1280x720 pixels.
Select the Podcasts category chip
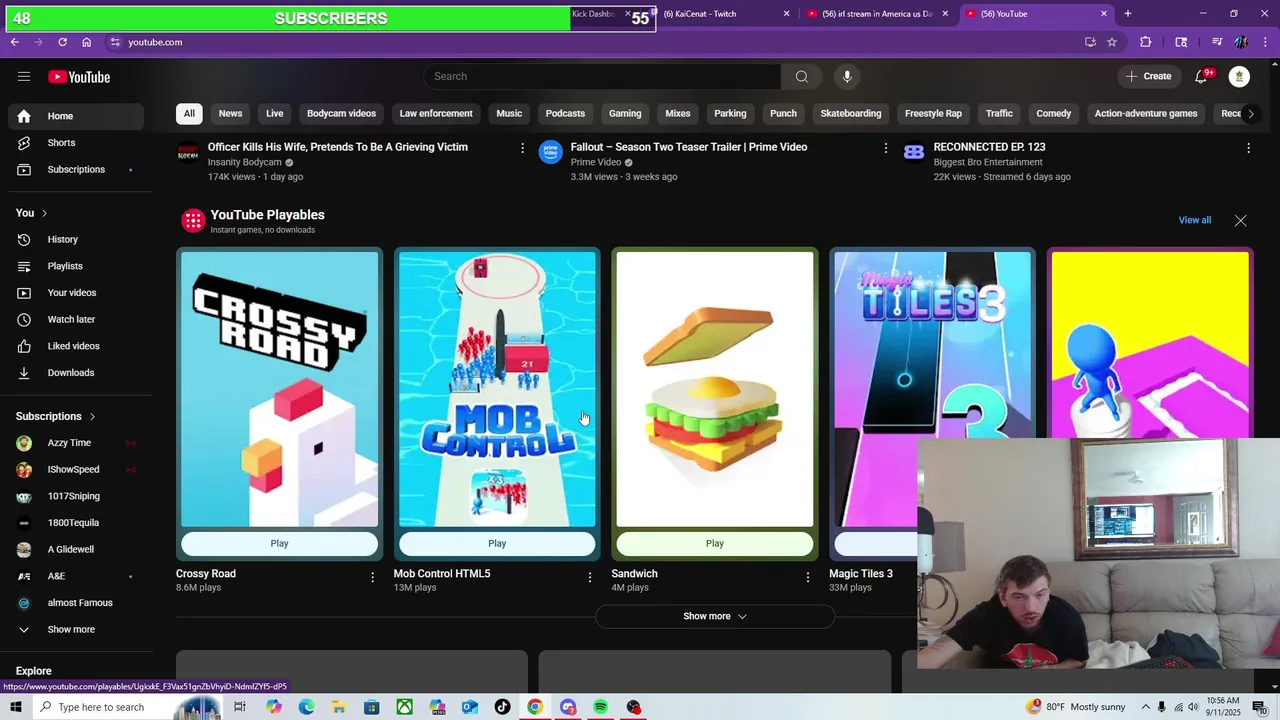565,114
